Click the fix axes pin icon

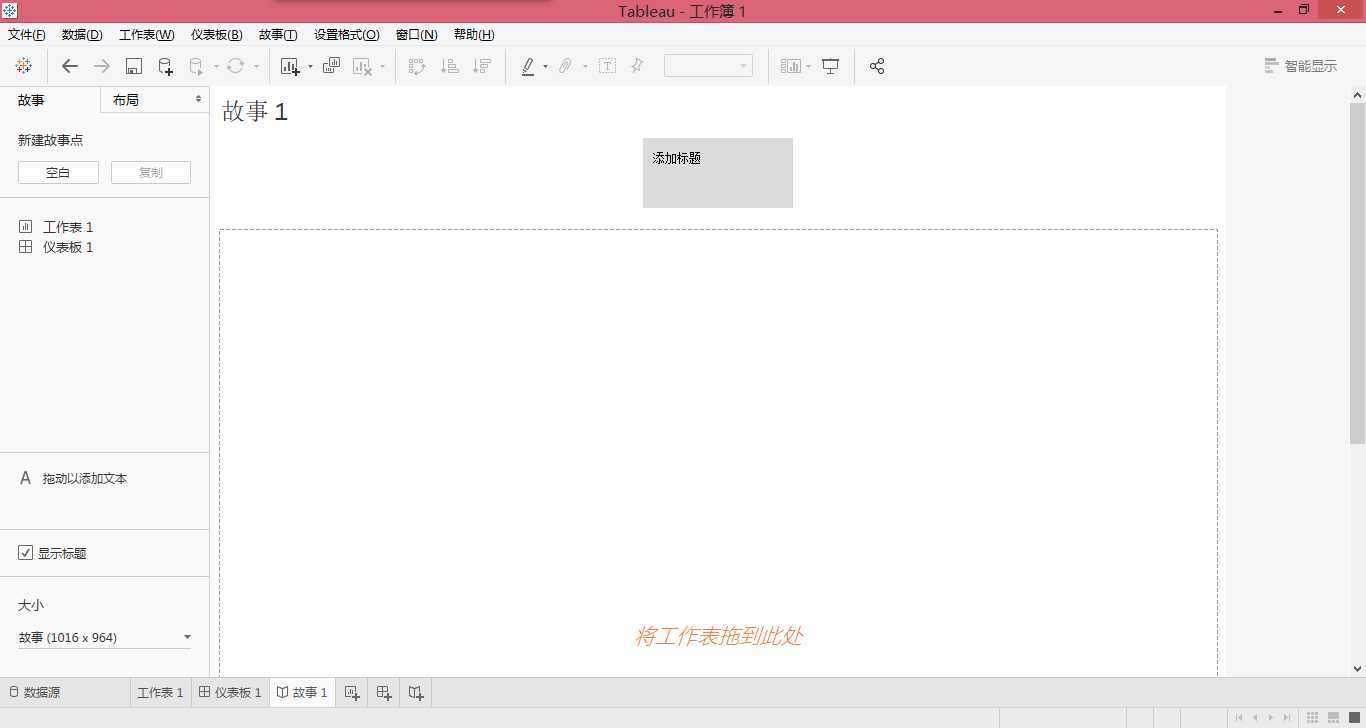[x=637, y=66]
